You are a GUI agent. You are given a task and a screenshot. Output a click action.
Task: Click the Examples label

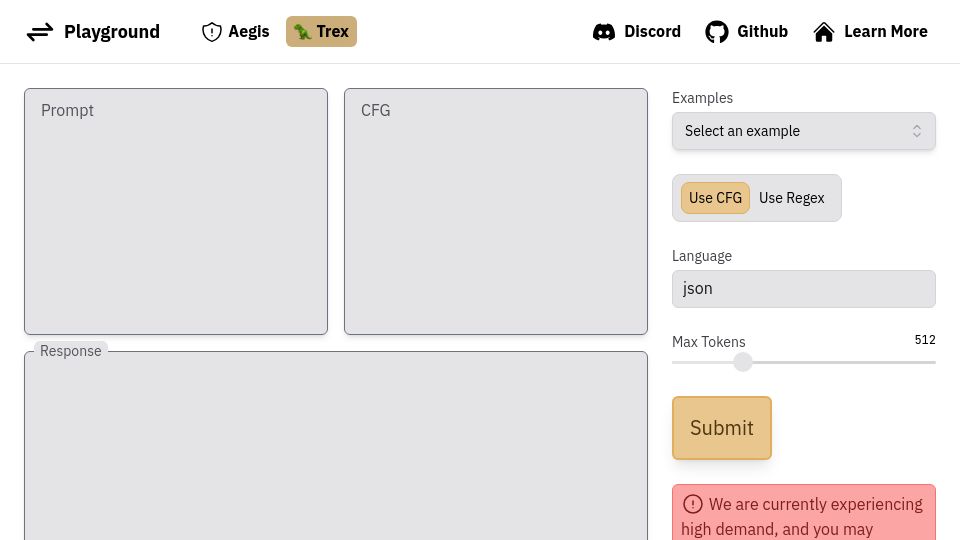(x=702, y=98)
